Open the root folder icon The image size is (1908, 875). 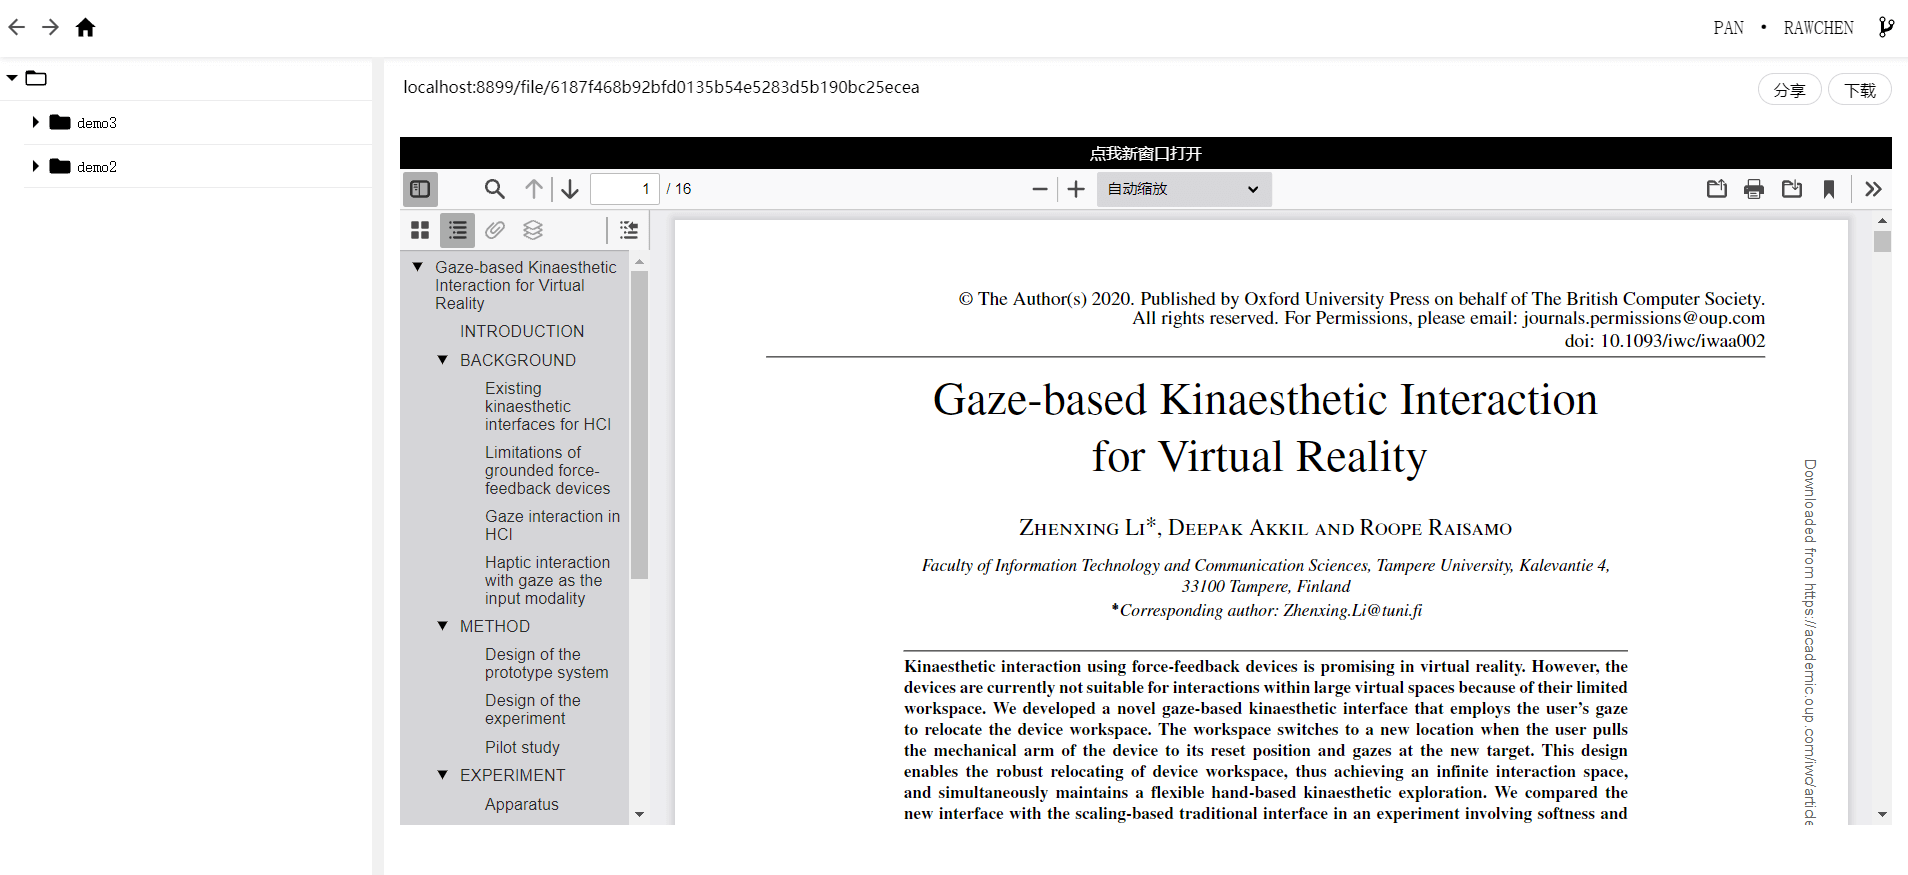pos(37,78)
